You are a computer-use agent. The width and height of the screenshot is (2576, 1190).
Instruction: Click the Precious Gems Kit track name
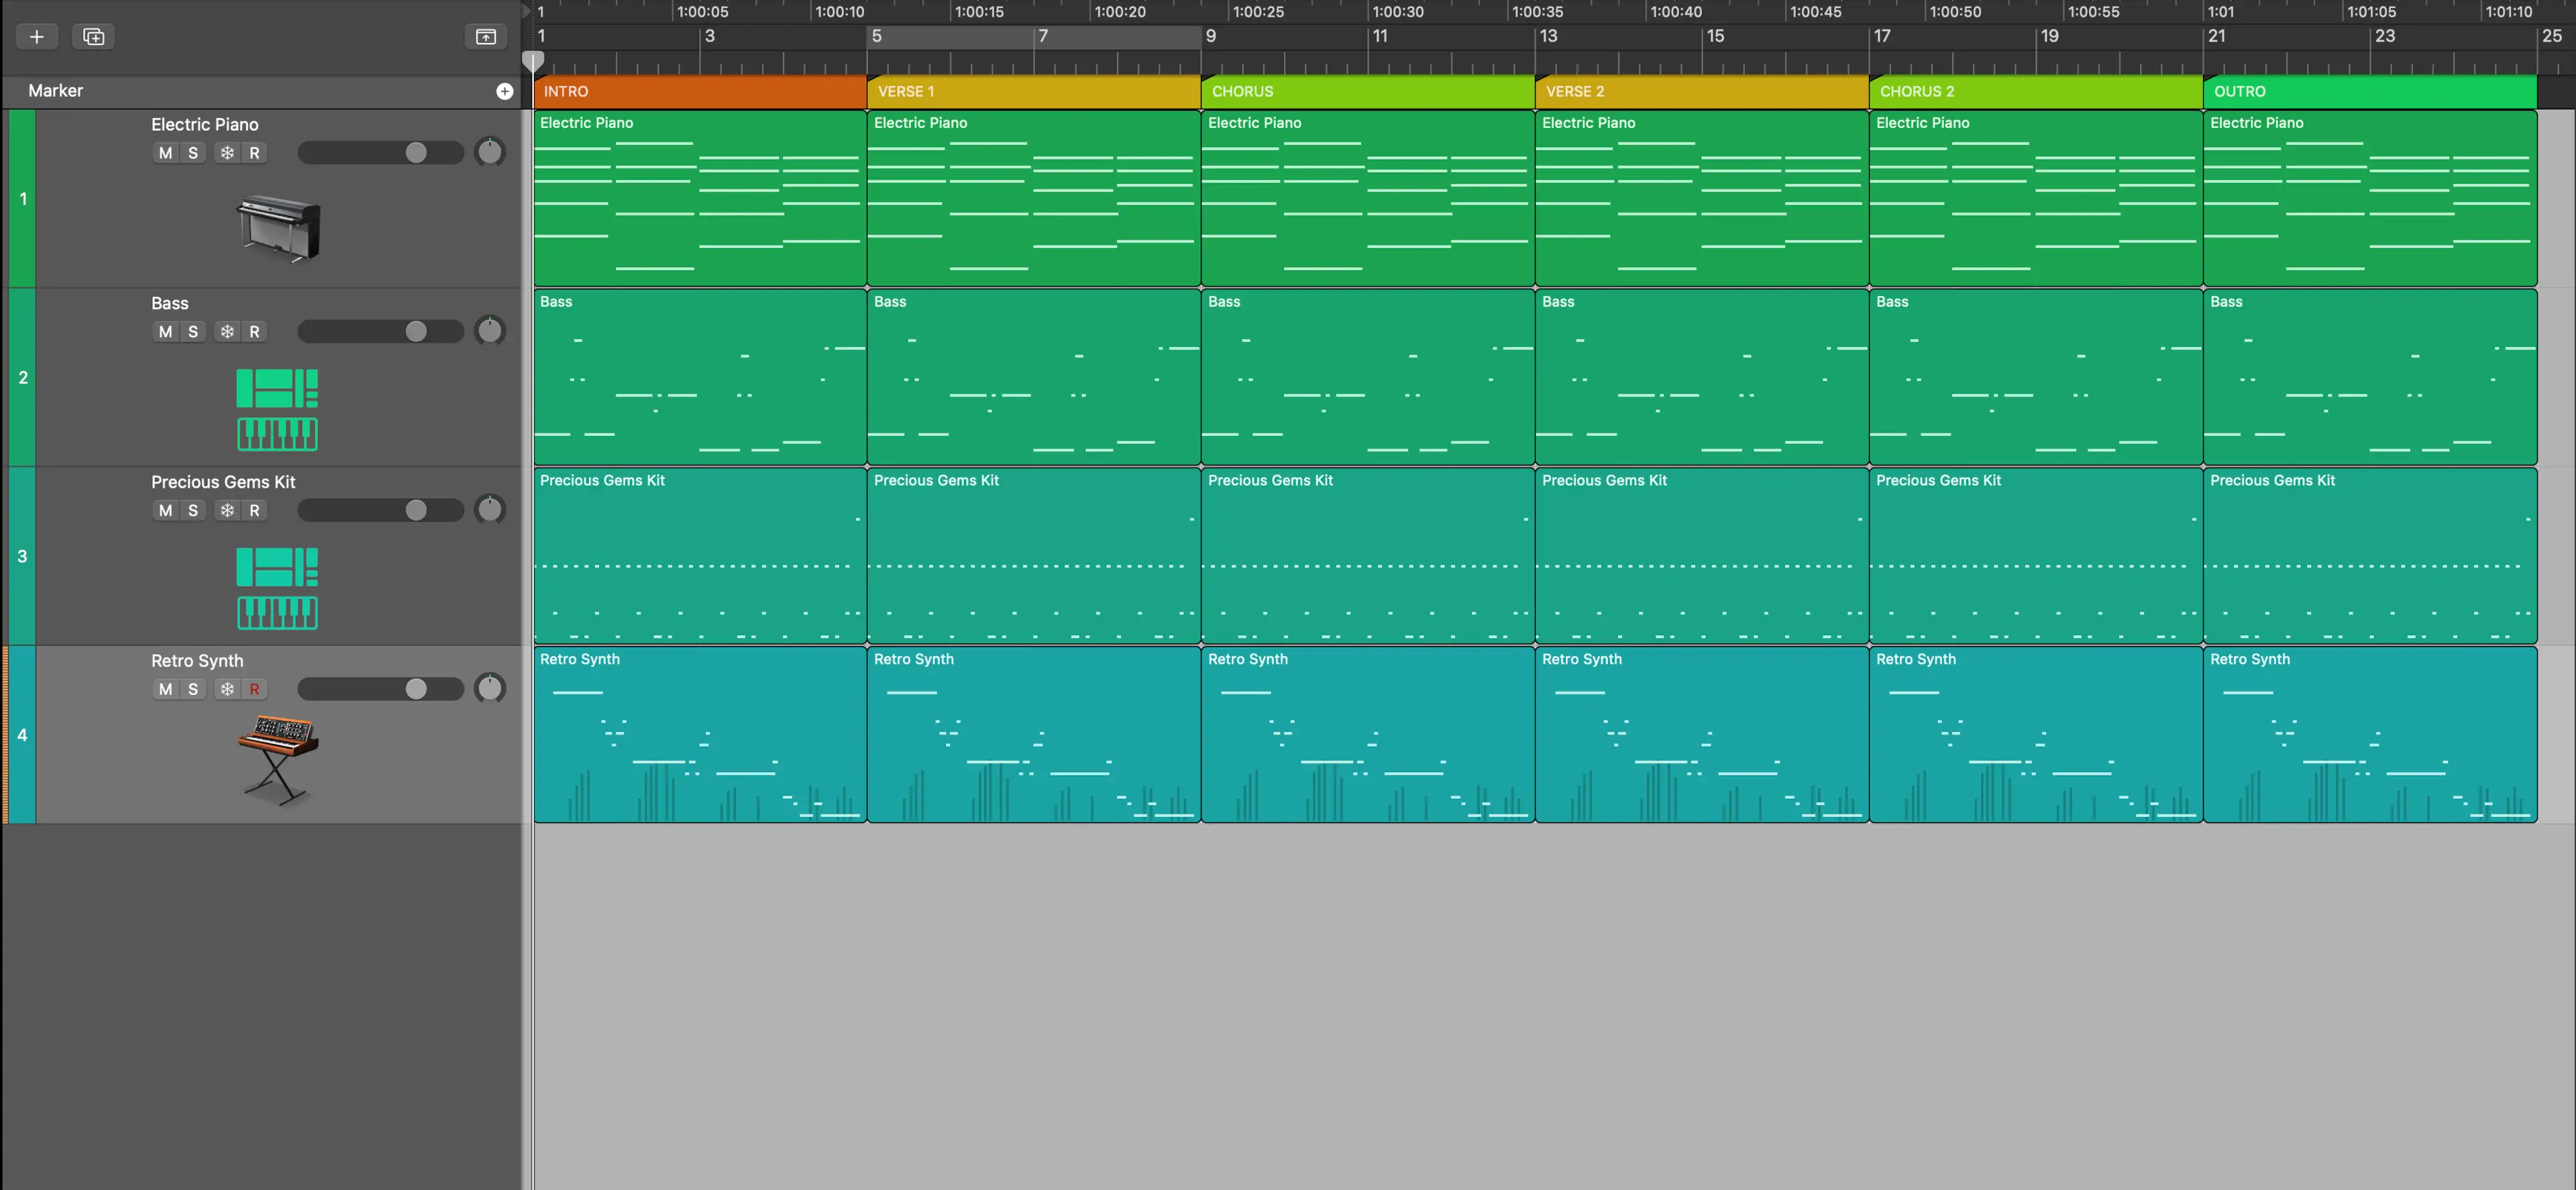(x=223, y=482)
